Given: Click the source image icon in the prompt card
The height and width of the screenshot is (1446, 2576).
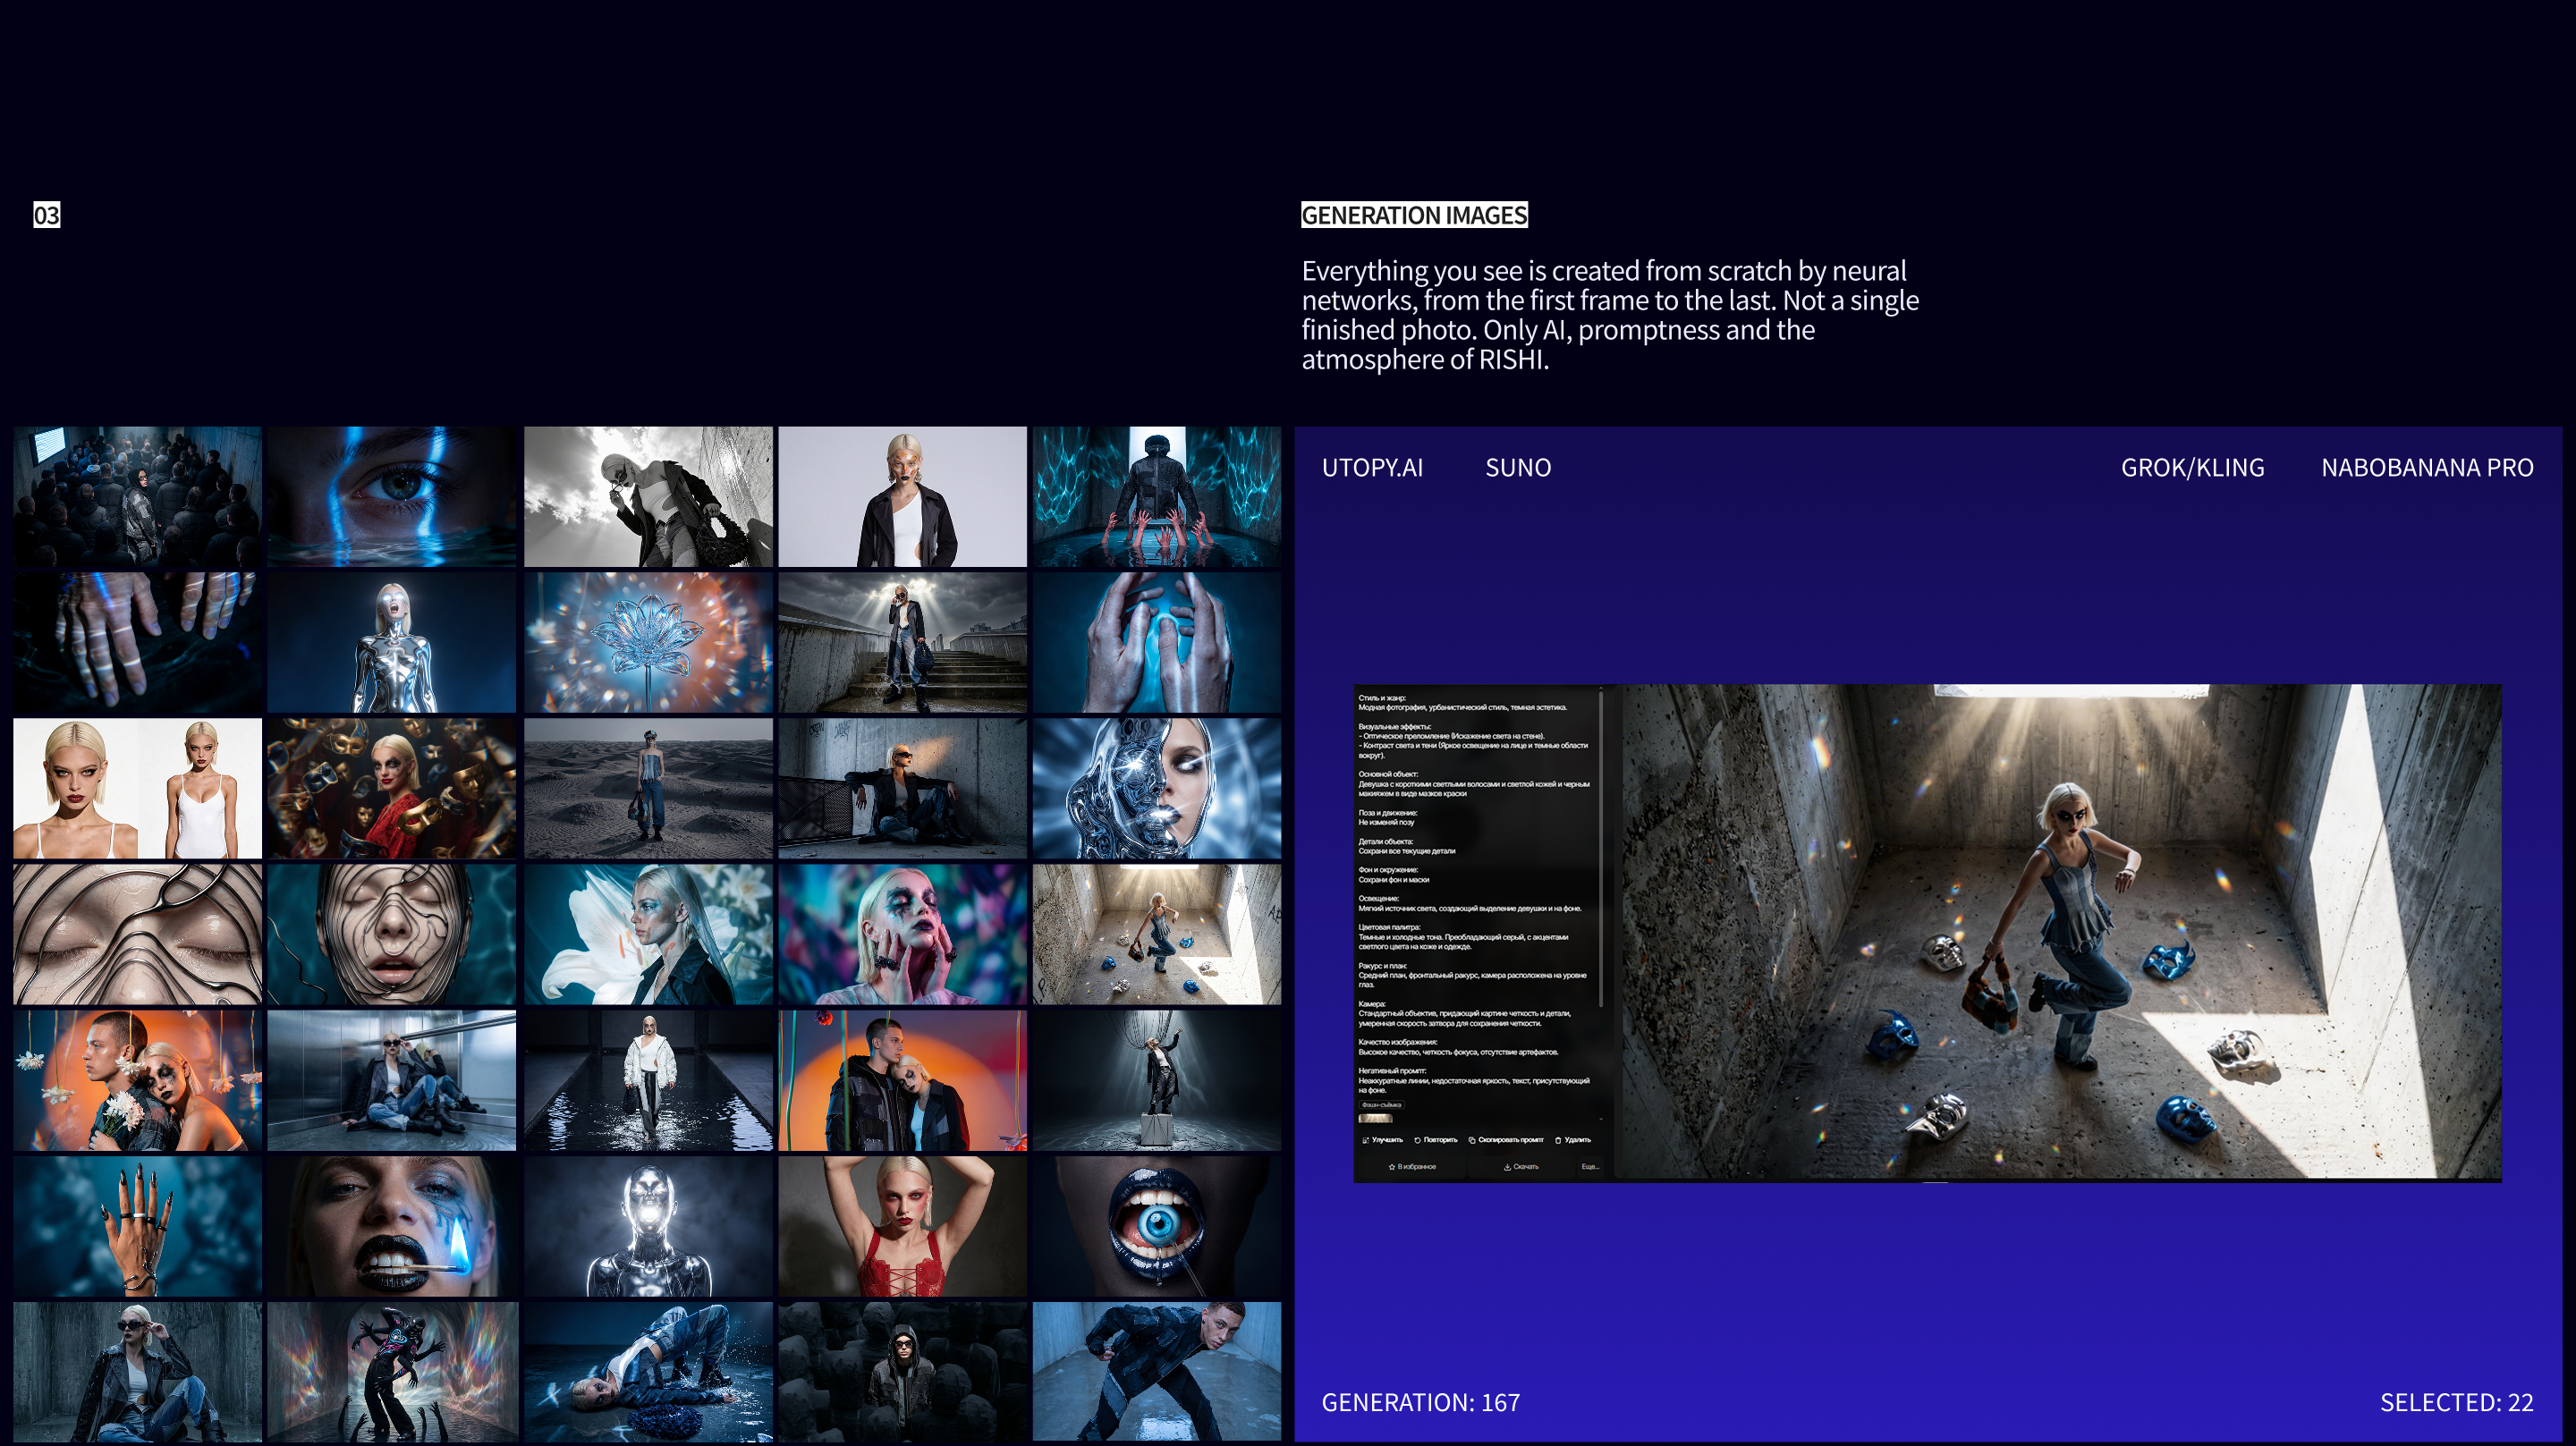Looking at the screenshot, I should coord(1375,1119).
